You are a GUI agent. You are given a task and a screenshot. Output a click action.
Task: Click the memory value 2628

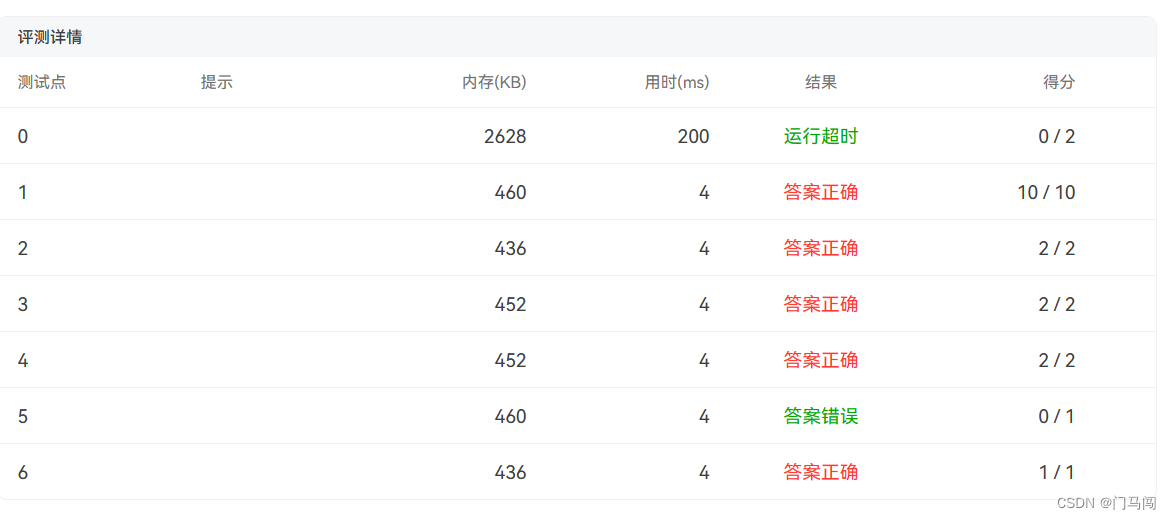tap(505, 136)
